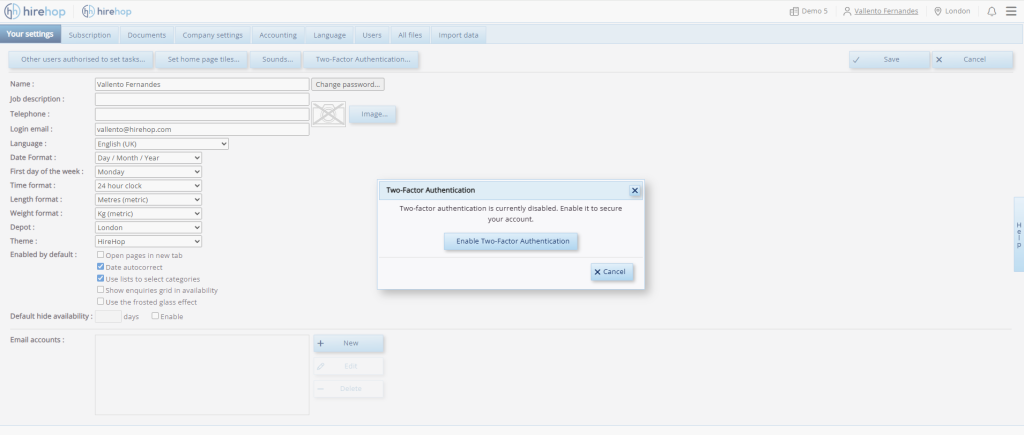The image size is (1024, 435).
Task: Add a New email account
Action: tap(349, 343)
